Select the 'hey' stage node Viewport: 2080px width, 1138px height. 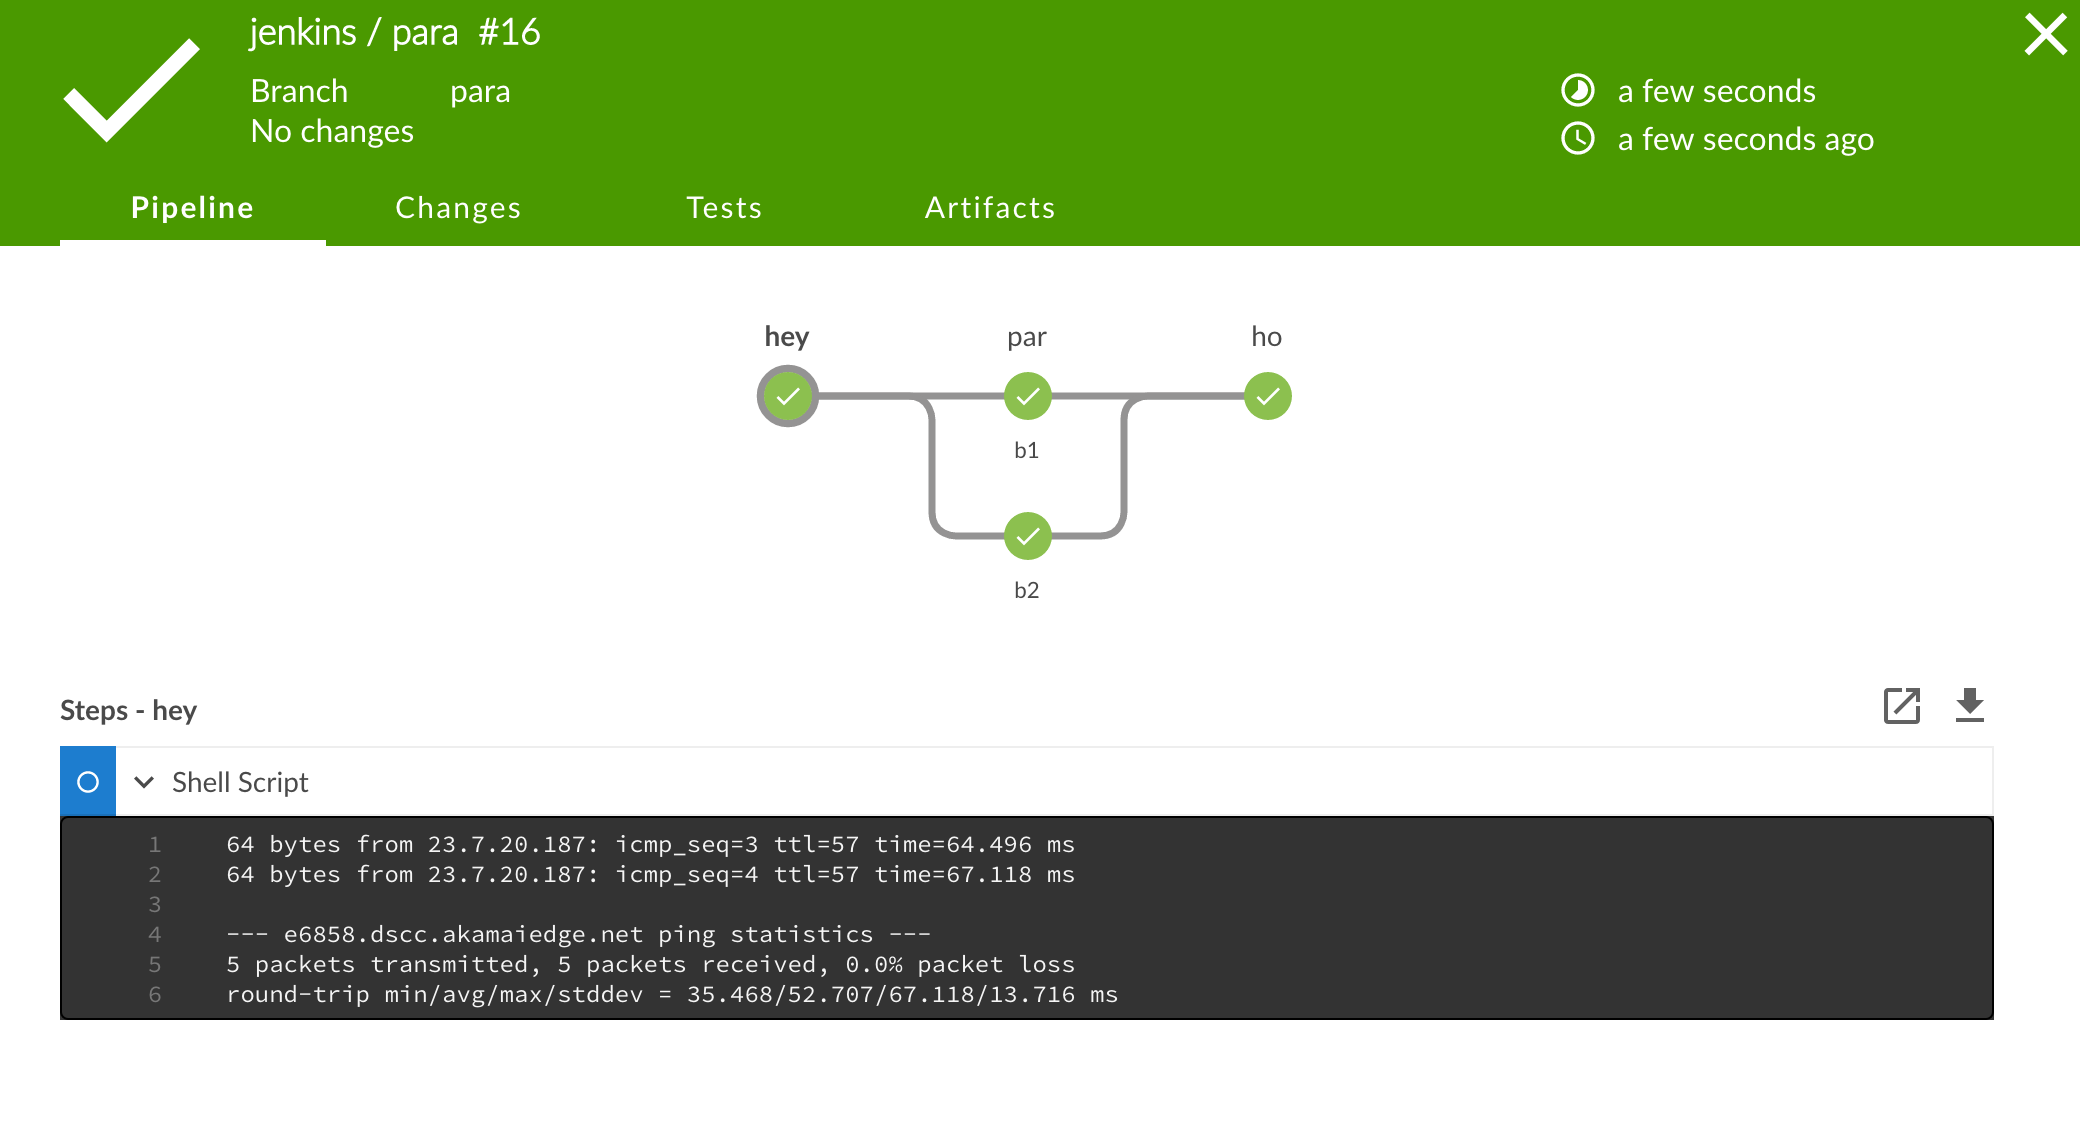click(788, 396)
